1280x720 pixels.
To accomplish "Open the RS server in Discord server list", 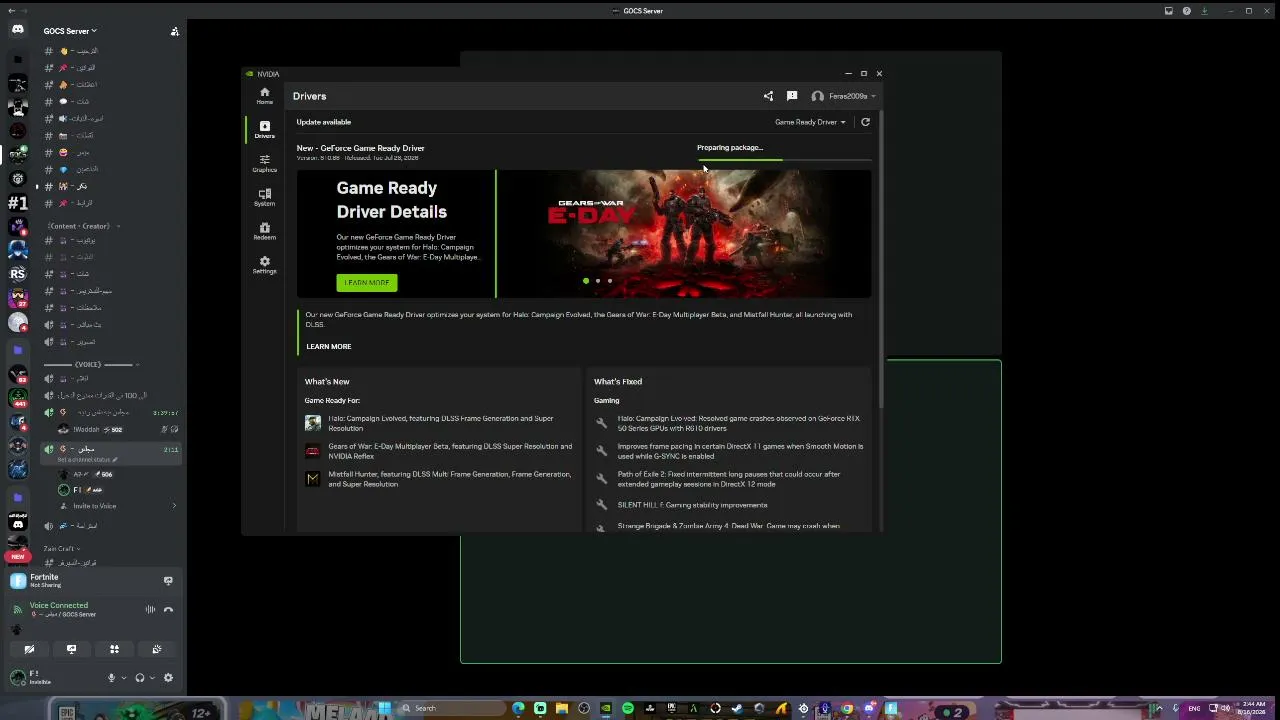I will coord(18,274).
